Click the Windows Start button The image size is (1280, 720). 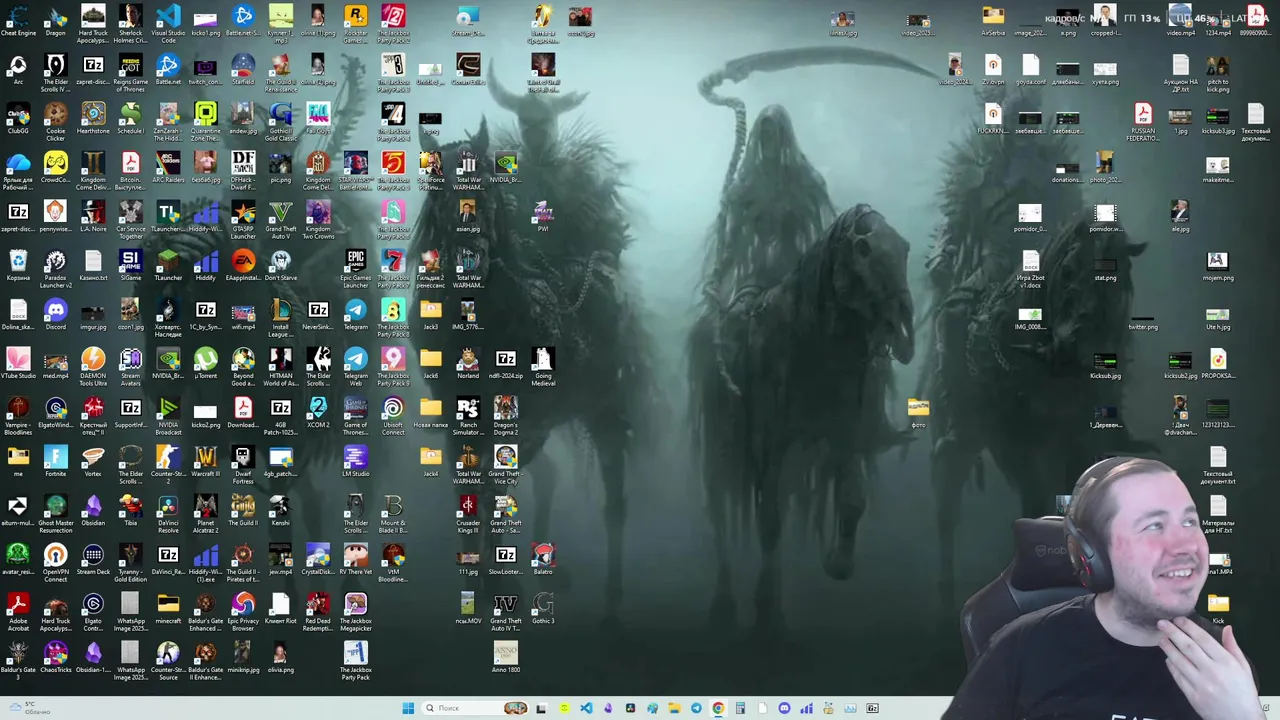click(408, 708)
